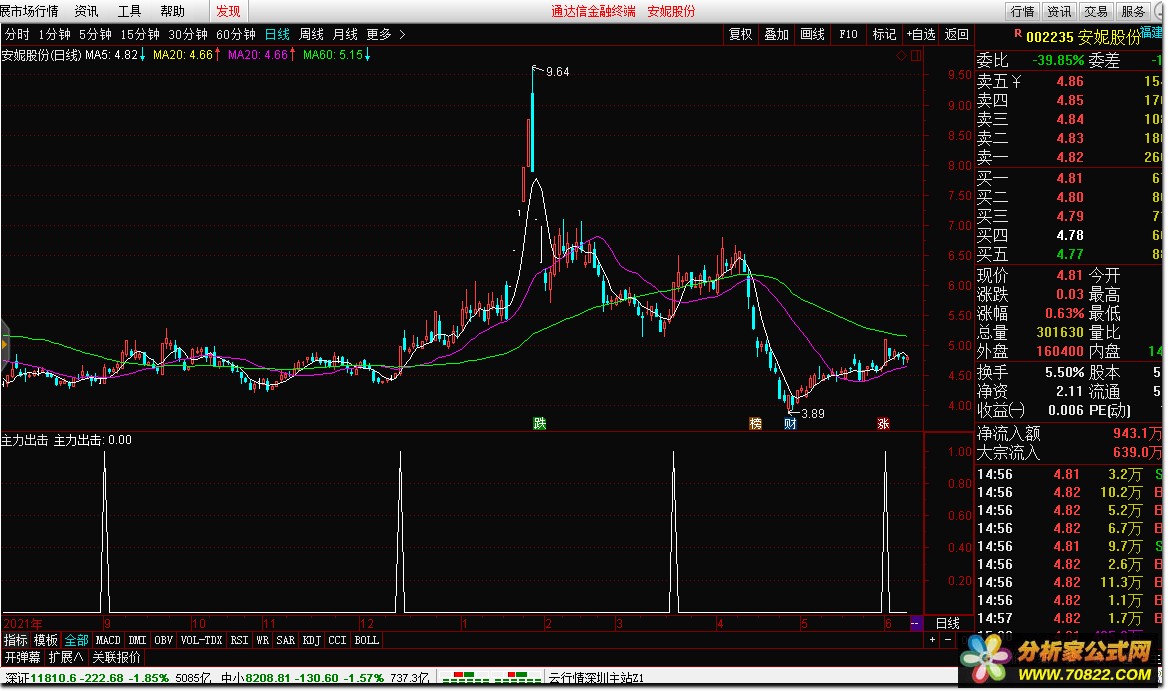Click the plus zoom-in icon on the timeline

point(932,640)
